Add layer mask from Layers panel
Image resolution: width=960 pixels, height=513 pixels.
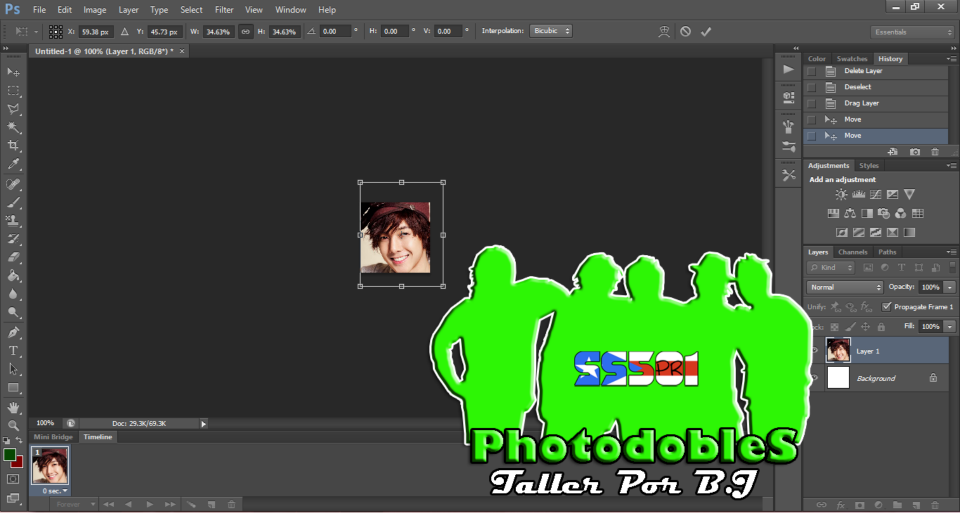click(860, 505)
